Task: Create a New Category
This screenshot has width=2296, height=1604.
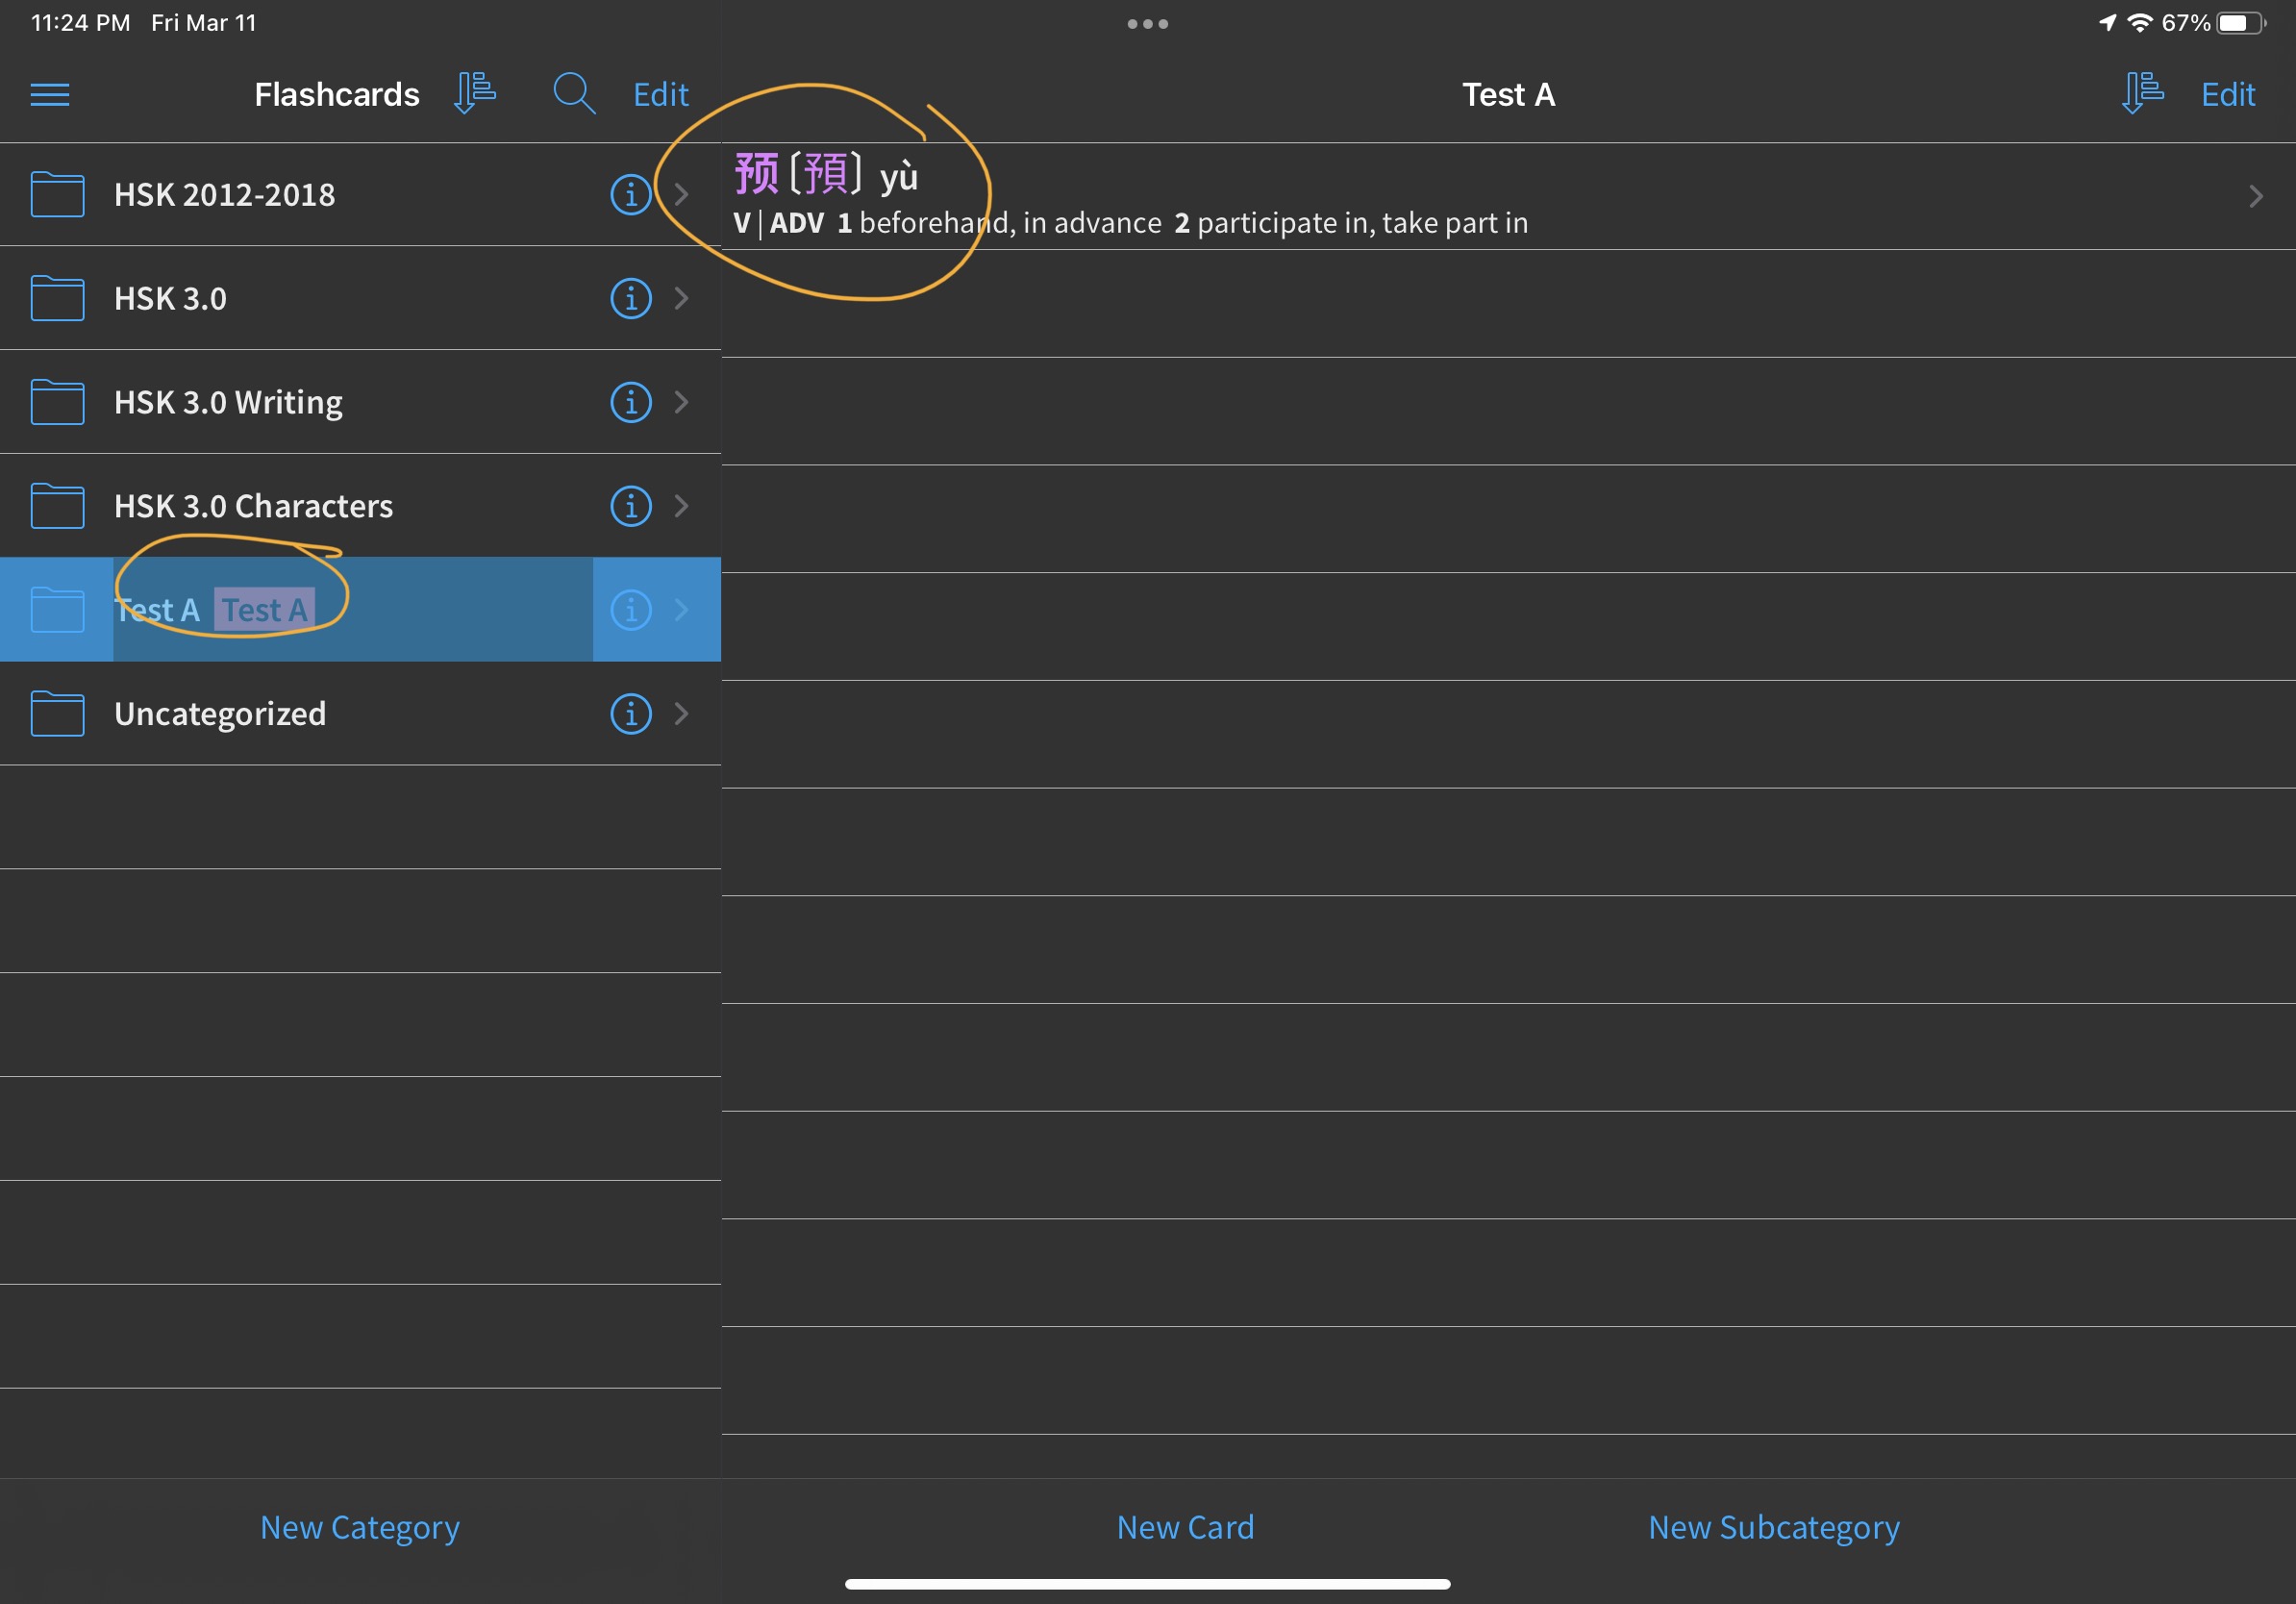Action: pyautogui.click(x=360, y=1527)
